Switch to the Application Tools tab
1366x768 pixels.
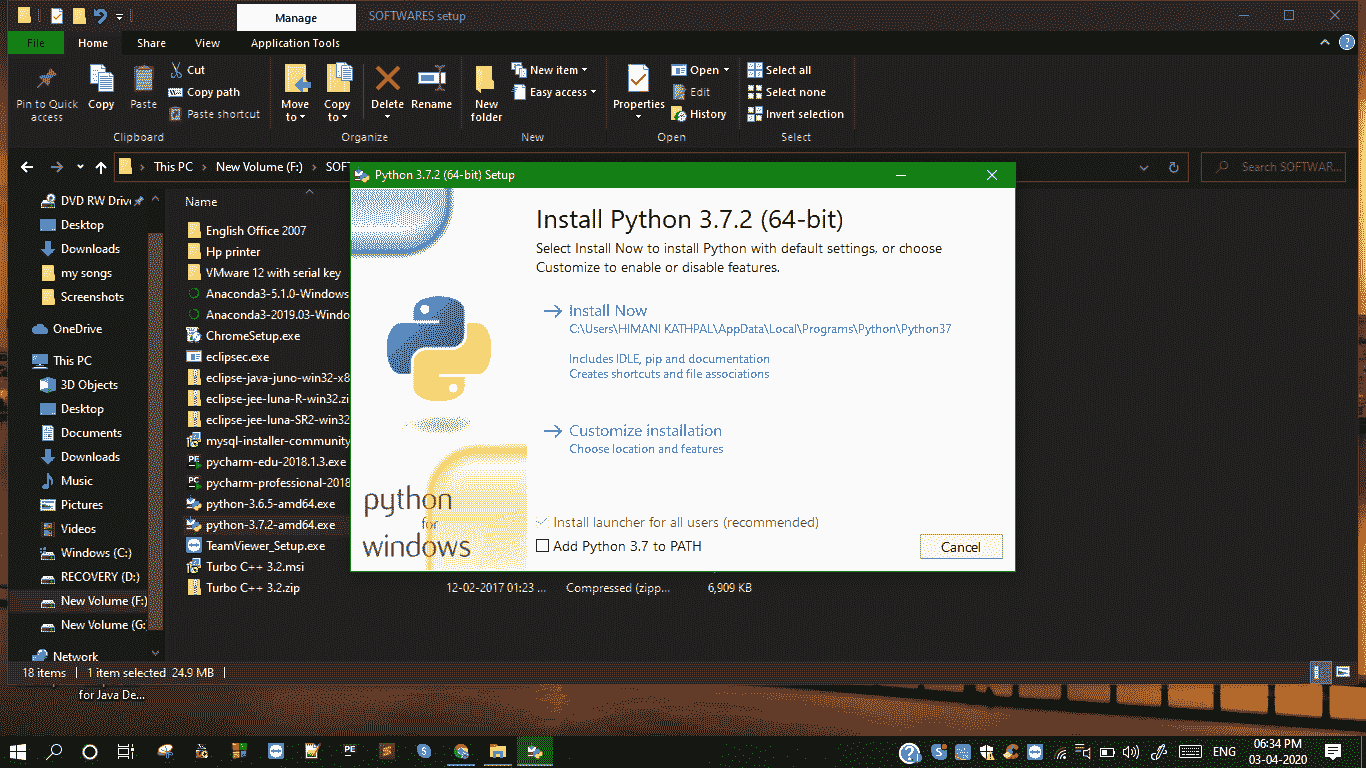pos(295,43)
